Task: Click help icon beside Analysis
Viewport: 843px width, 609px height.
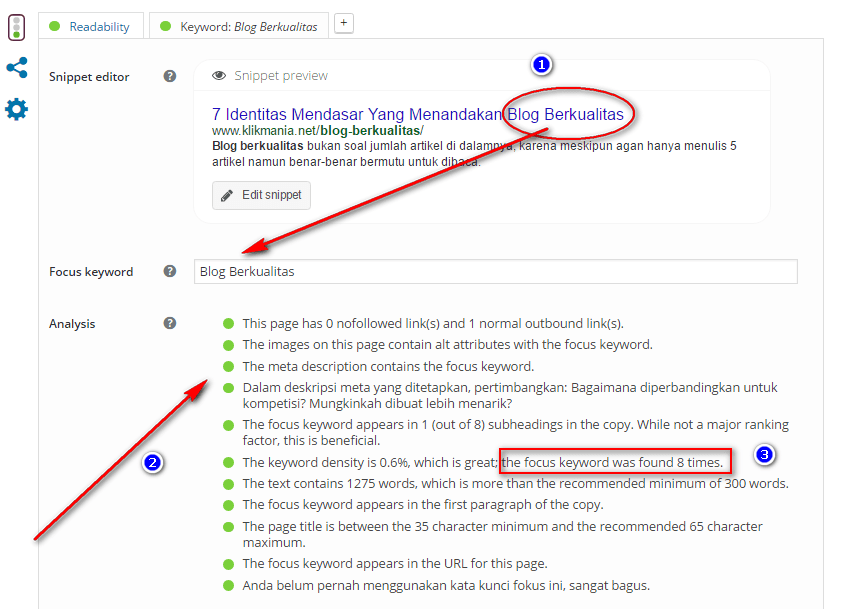Action: [x=170, y=323]
